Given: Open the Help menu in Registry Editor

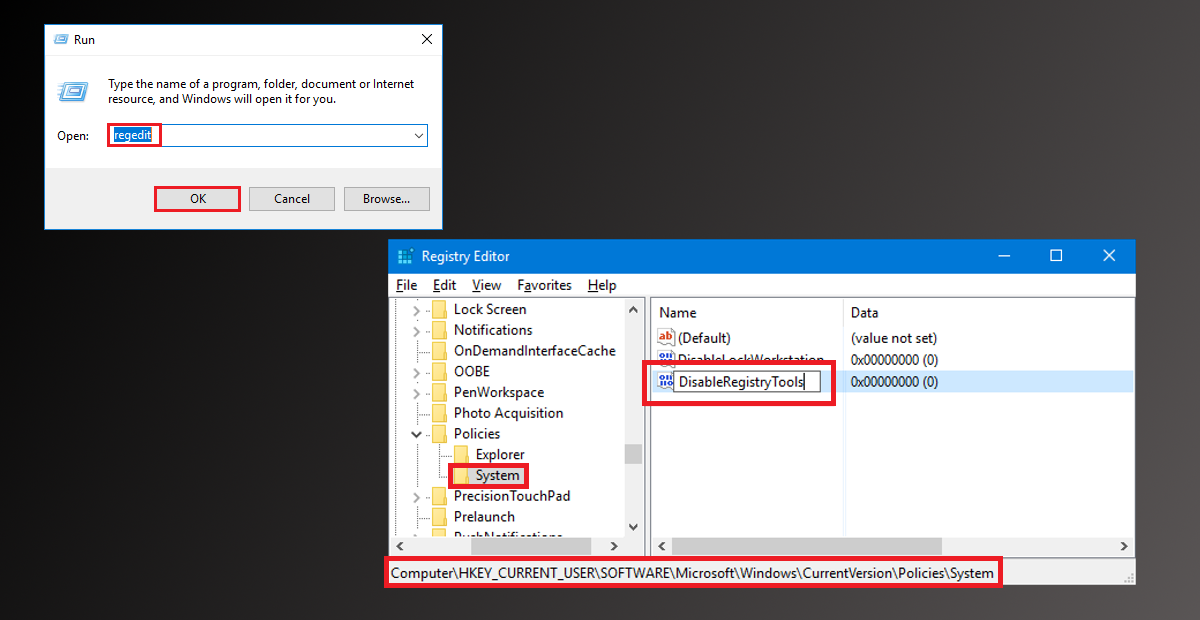Looking at the screenshot, I should tap(602, 285).
